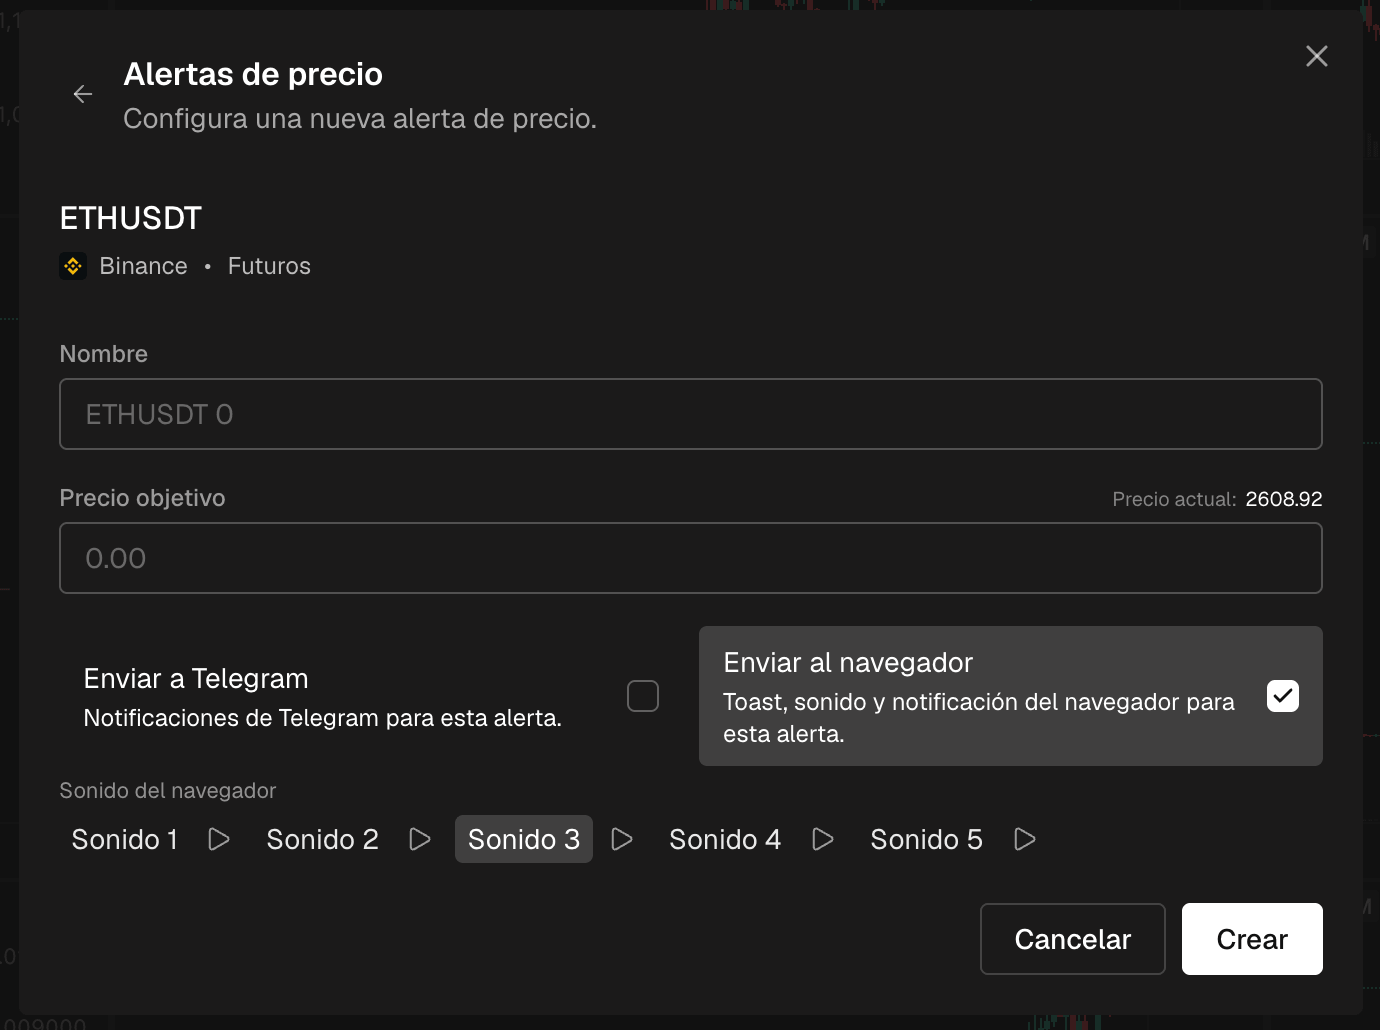Preview Sonido 5 with its play icon
1380x1030 pixels.
tap(1025, 839)
